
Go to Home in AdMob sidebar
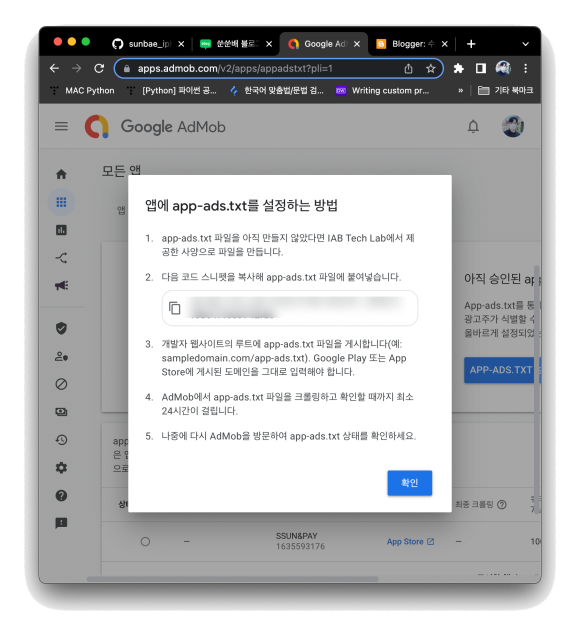coord(61,174)
